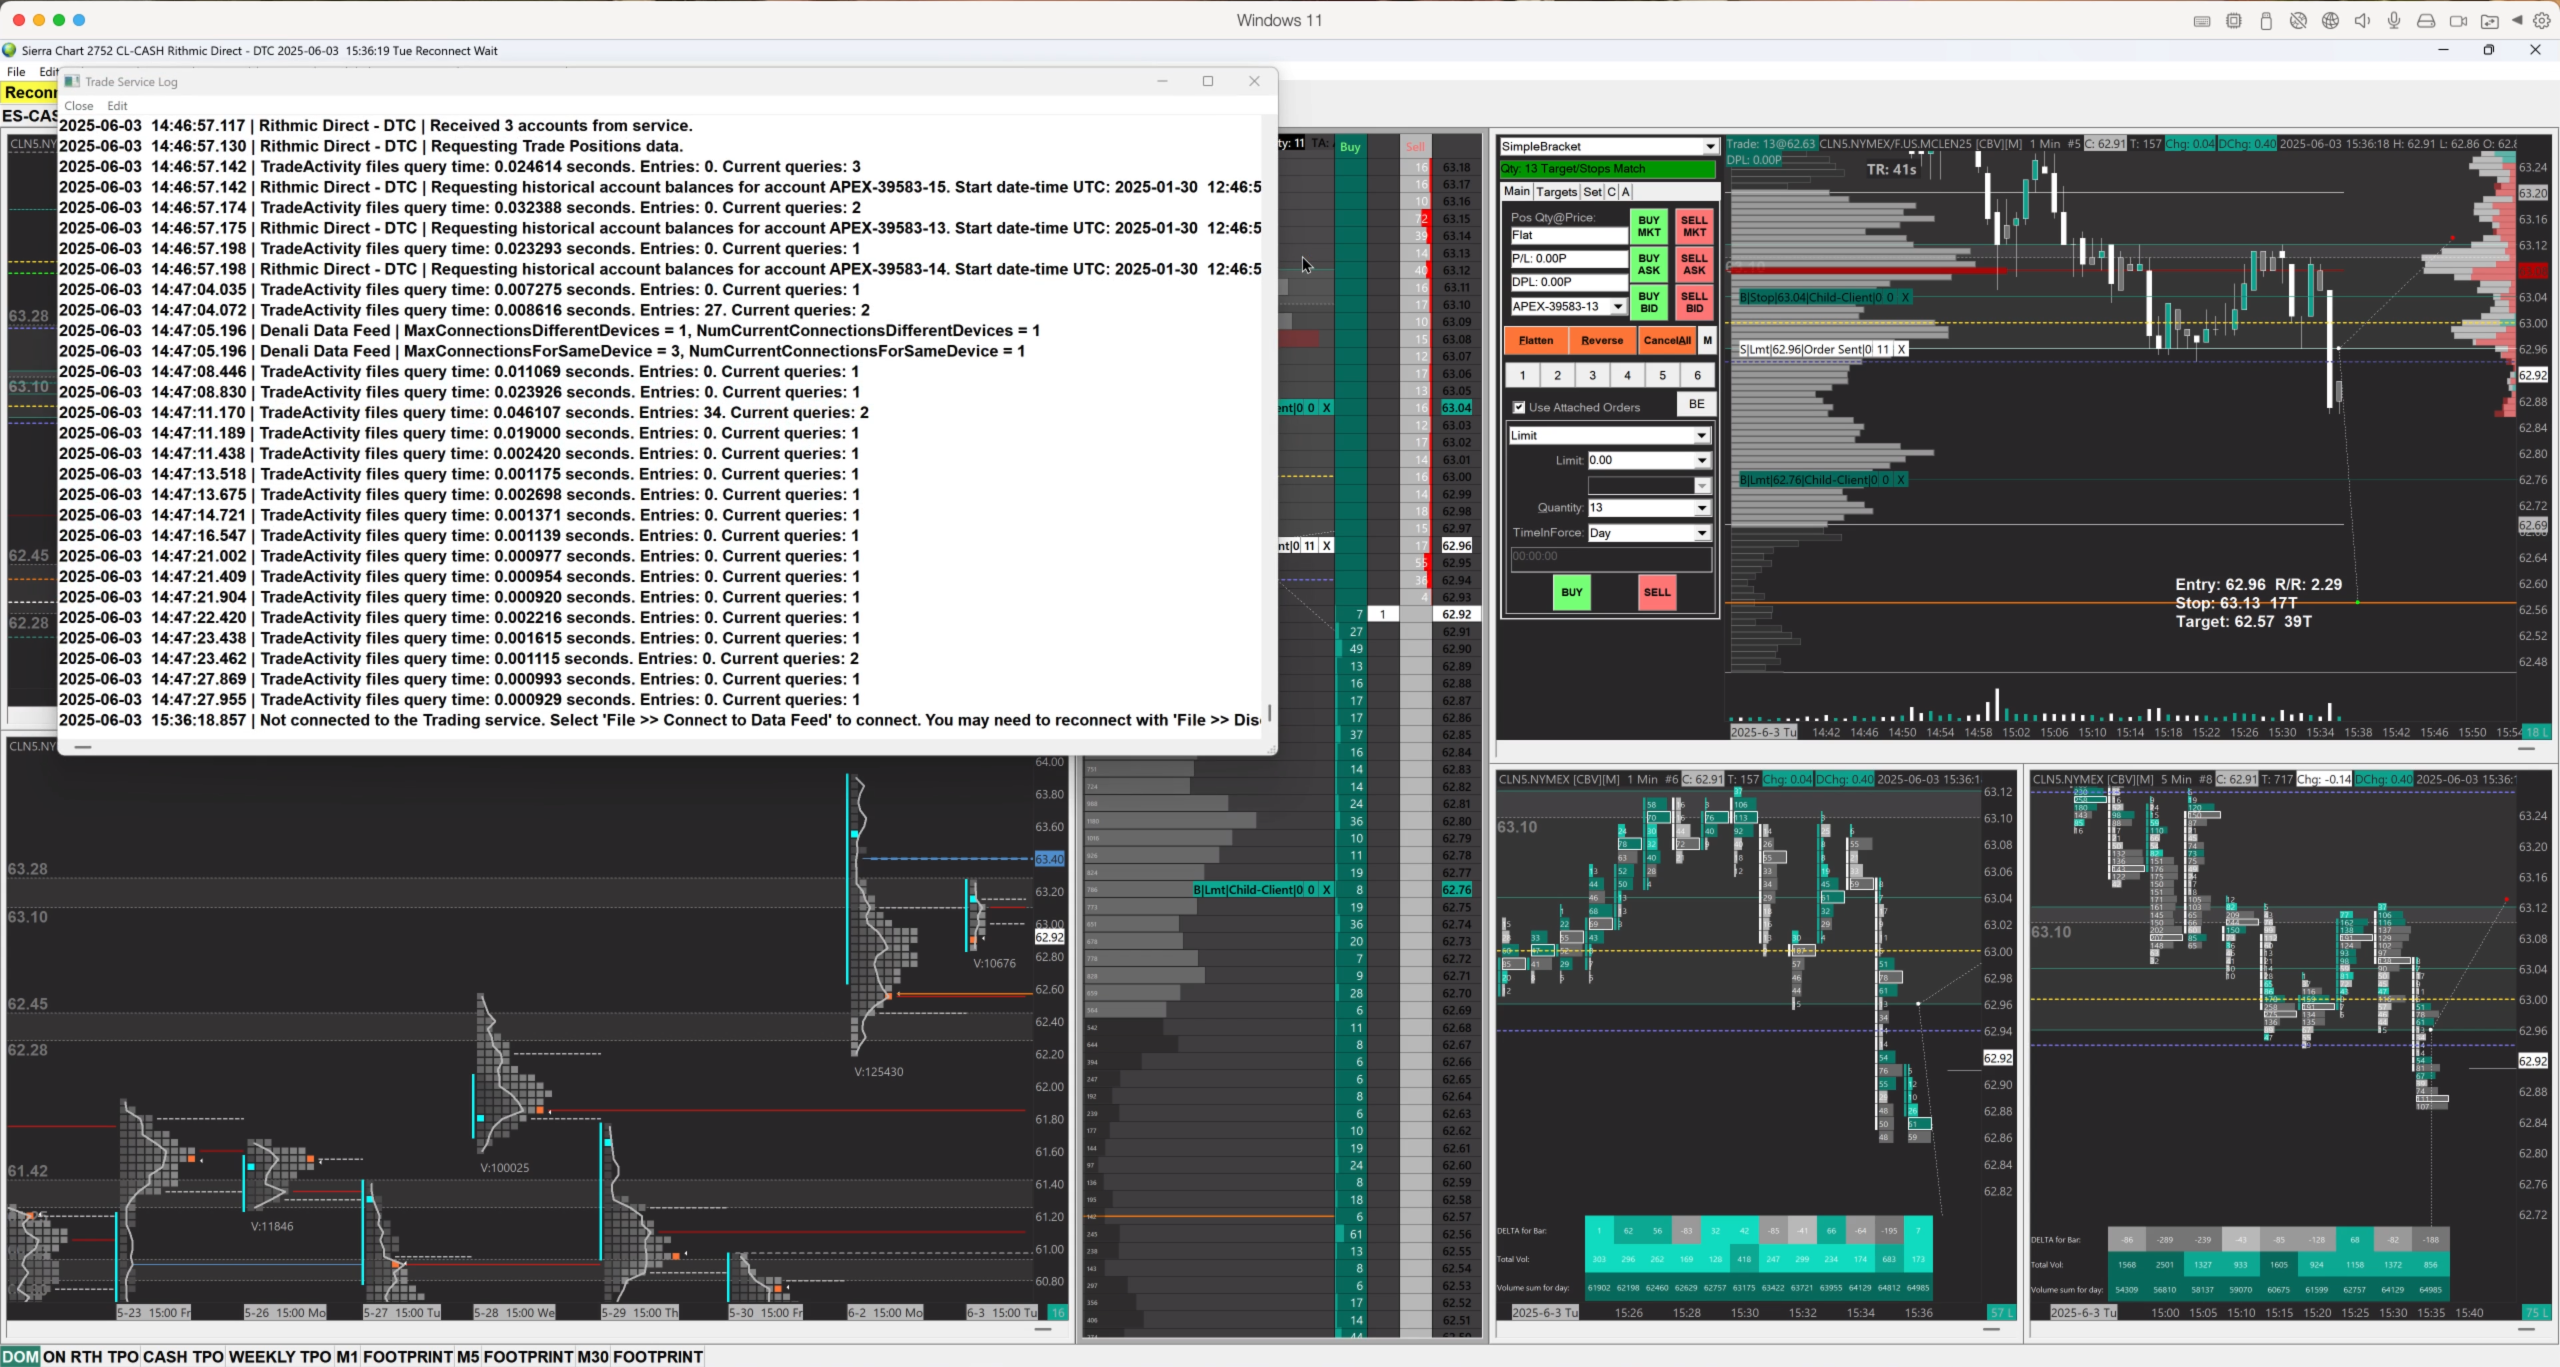Click the BUY MKT button
This screenshot has height=1367, width=2560.
1648,226
